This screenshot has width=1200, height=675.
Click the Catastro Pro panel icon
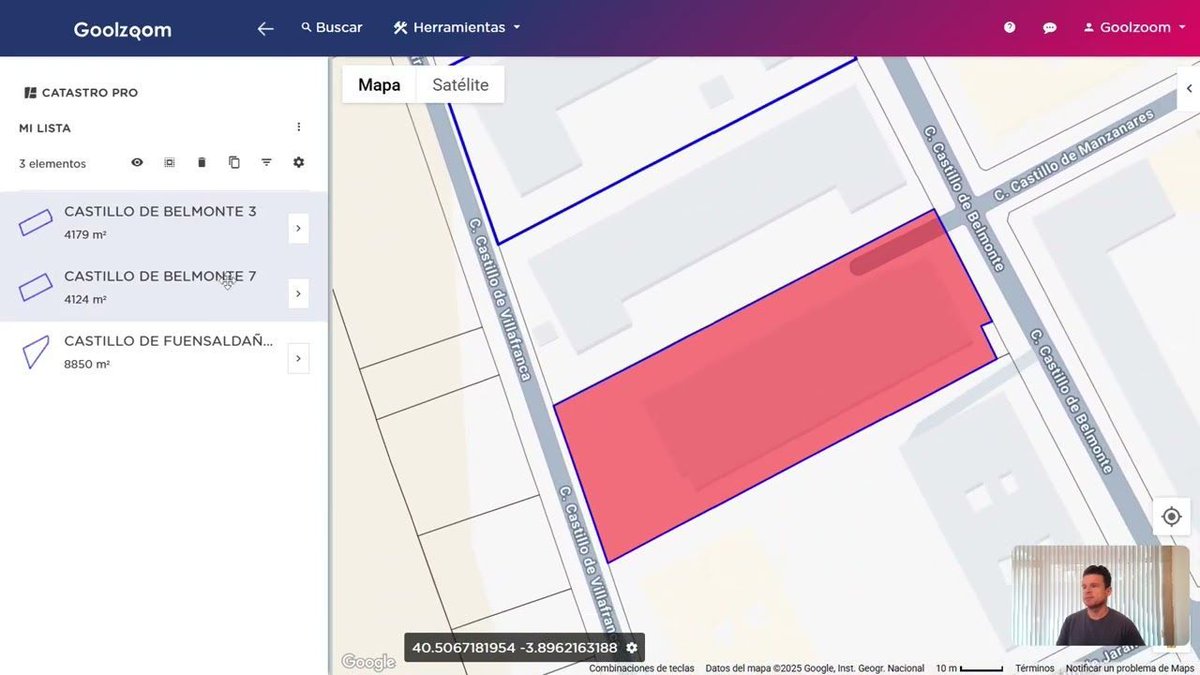30,93
